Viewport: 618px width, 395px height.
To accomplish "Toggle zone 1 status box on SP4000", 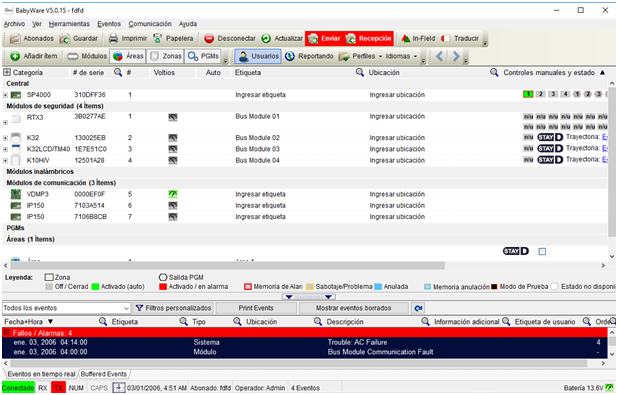I will coord(528,94).
